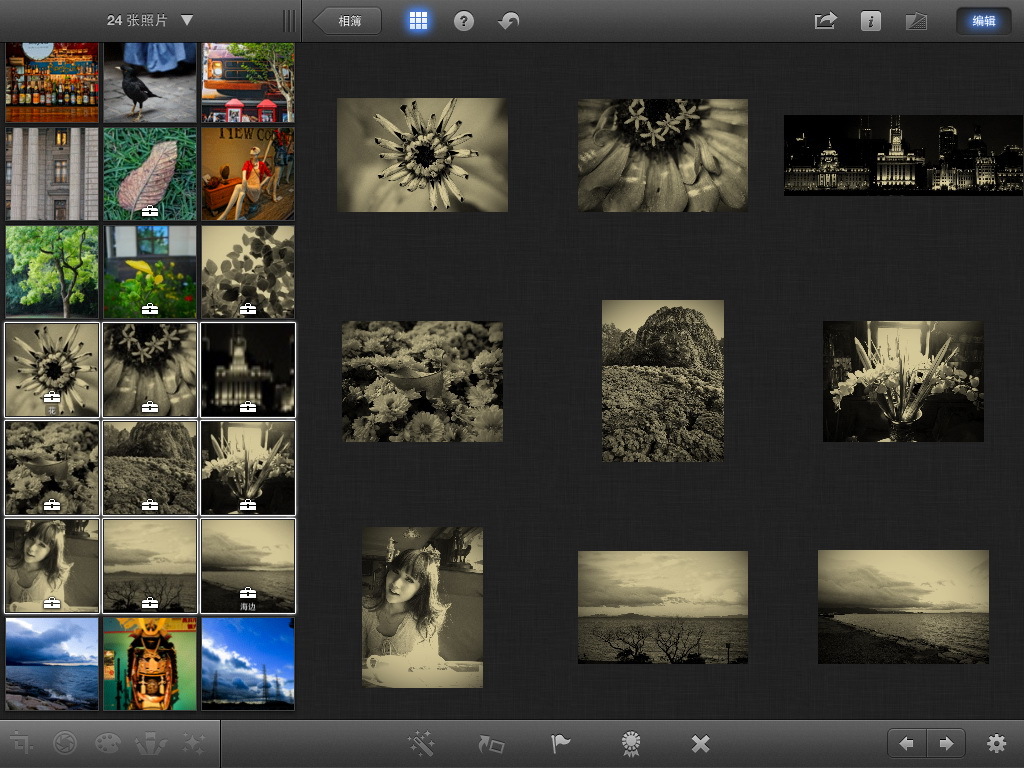Open the settings gear options
1024x768 pixels.
point(996,743)
